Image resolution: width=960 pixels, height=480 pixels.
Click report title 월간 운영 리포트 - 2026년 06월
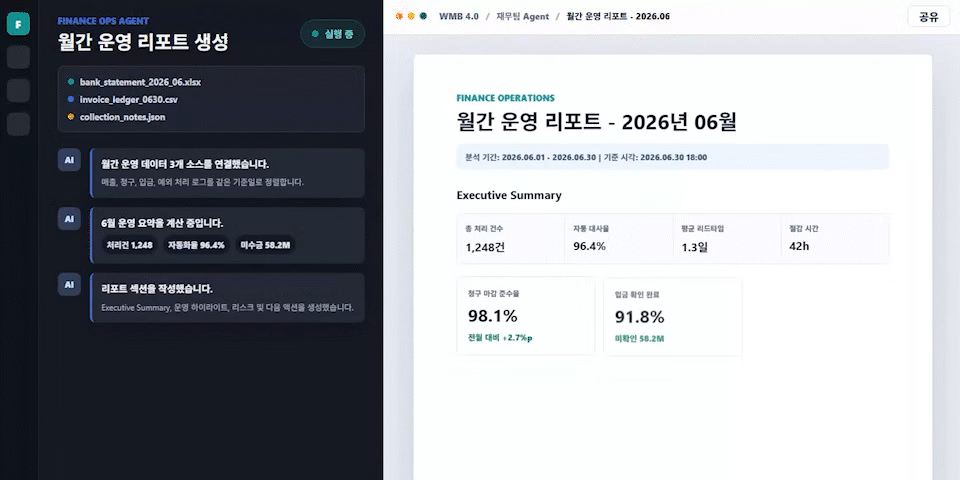point(596,122)
